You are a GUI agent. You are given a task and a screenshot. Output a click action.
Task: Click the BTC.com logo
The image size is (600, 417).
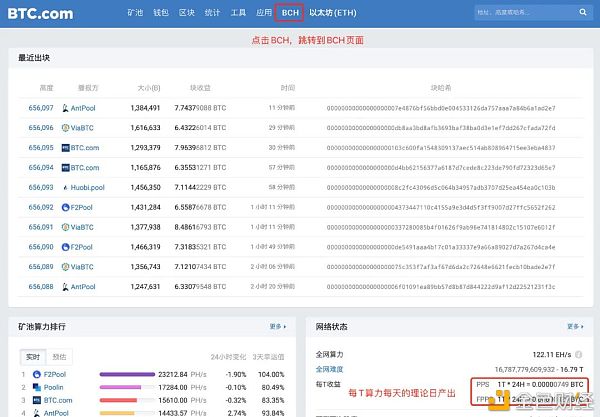(40, 13)
